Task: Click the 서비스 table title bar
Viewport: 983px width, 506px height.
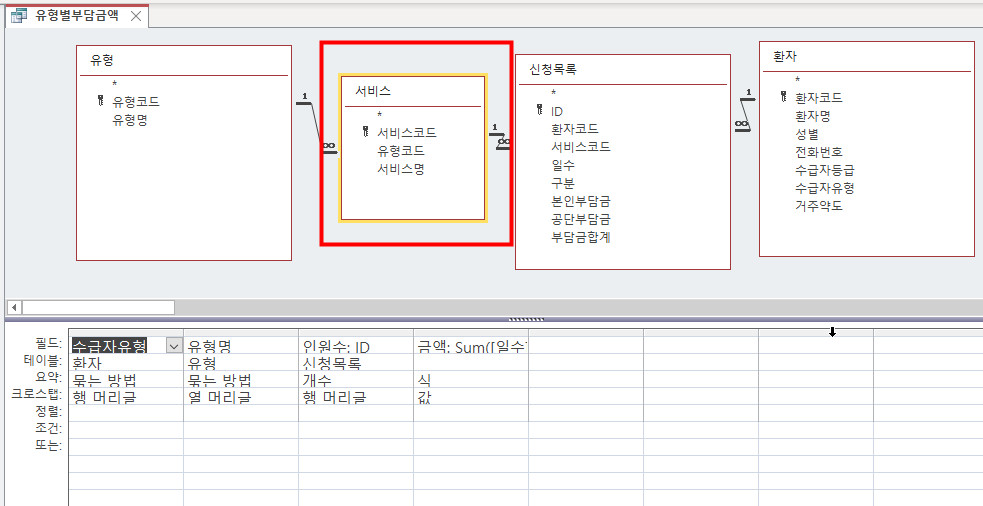Action: [412, 90]
